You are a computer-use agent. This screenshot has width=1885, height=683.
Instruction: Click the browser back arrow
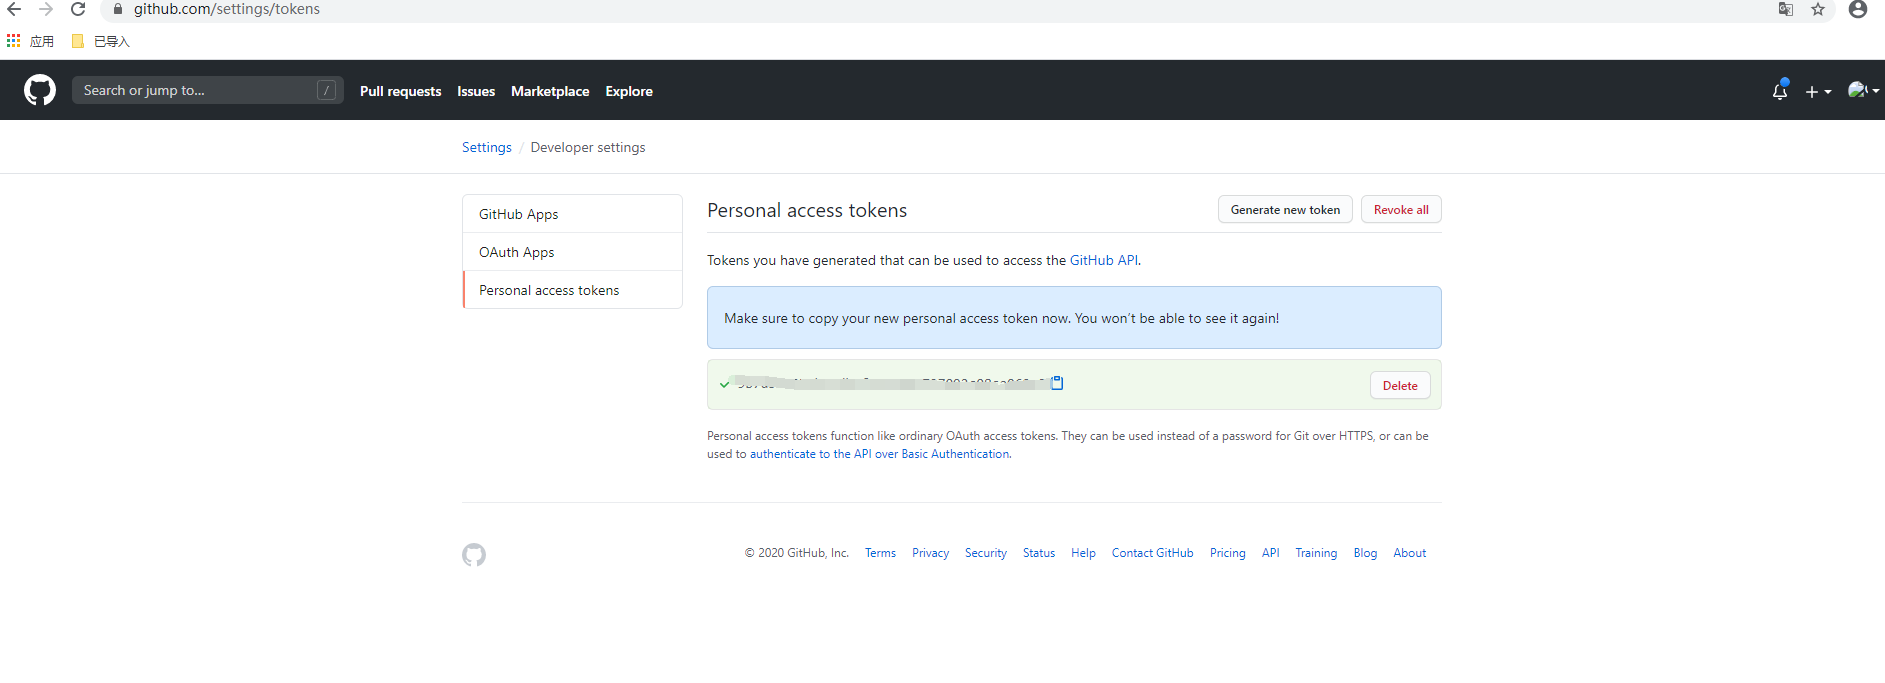click(14, 9)
